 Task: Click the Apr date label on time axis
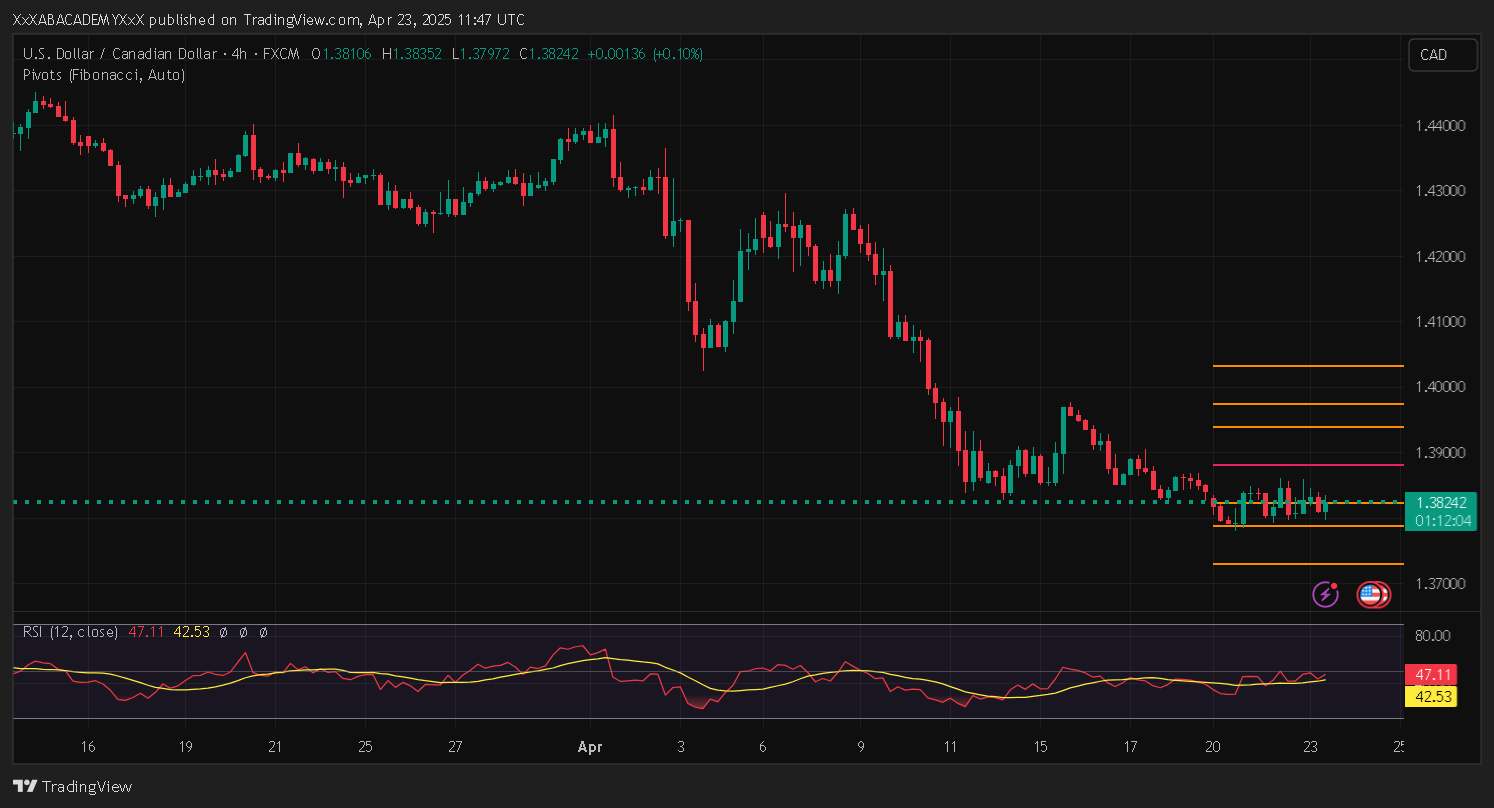591,747
